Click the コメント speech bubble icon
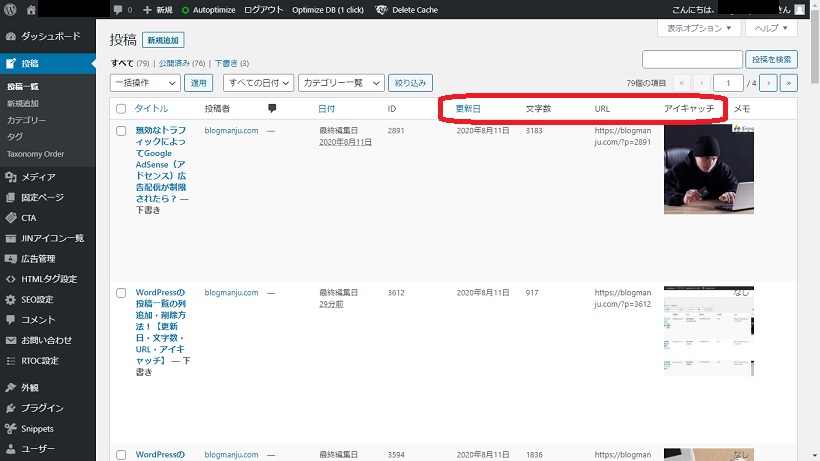The width and height of the screenshot is (820, 461). (x=10, y=319)
